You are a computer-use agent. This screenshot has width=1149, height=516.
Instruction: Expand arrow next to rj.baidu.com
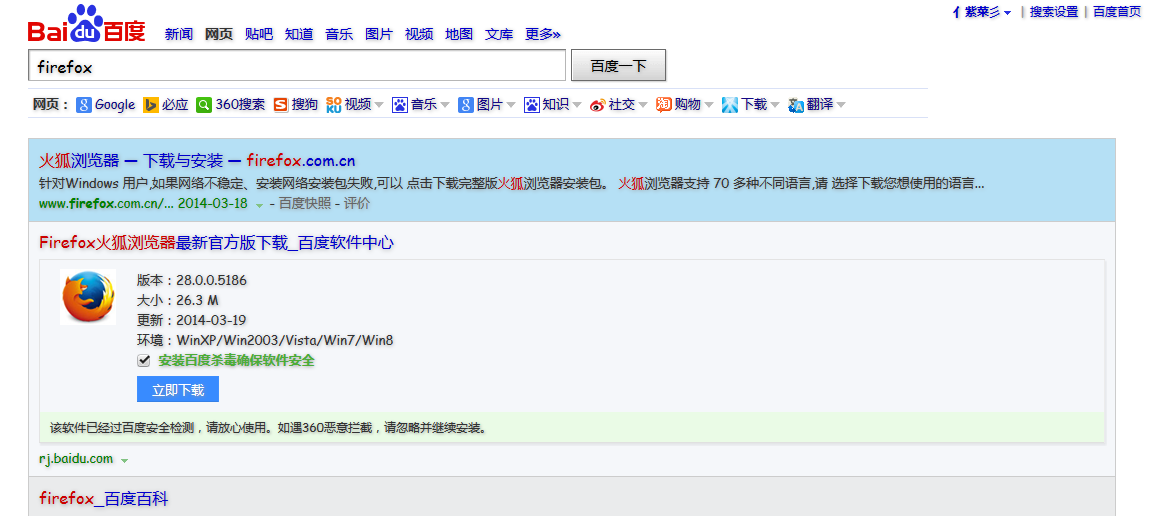click(125, 461)
